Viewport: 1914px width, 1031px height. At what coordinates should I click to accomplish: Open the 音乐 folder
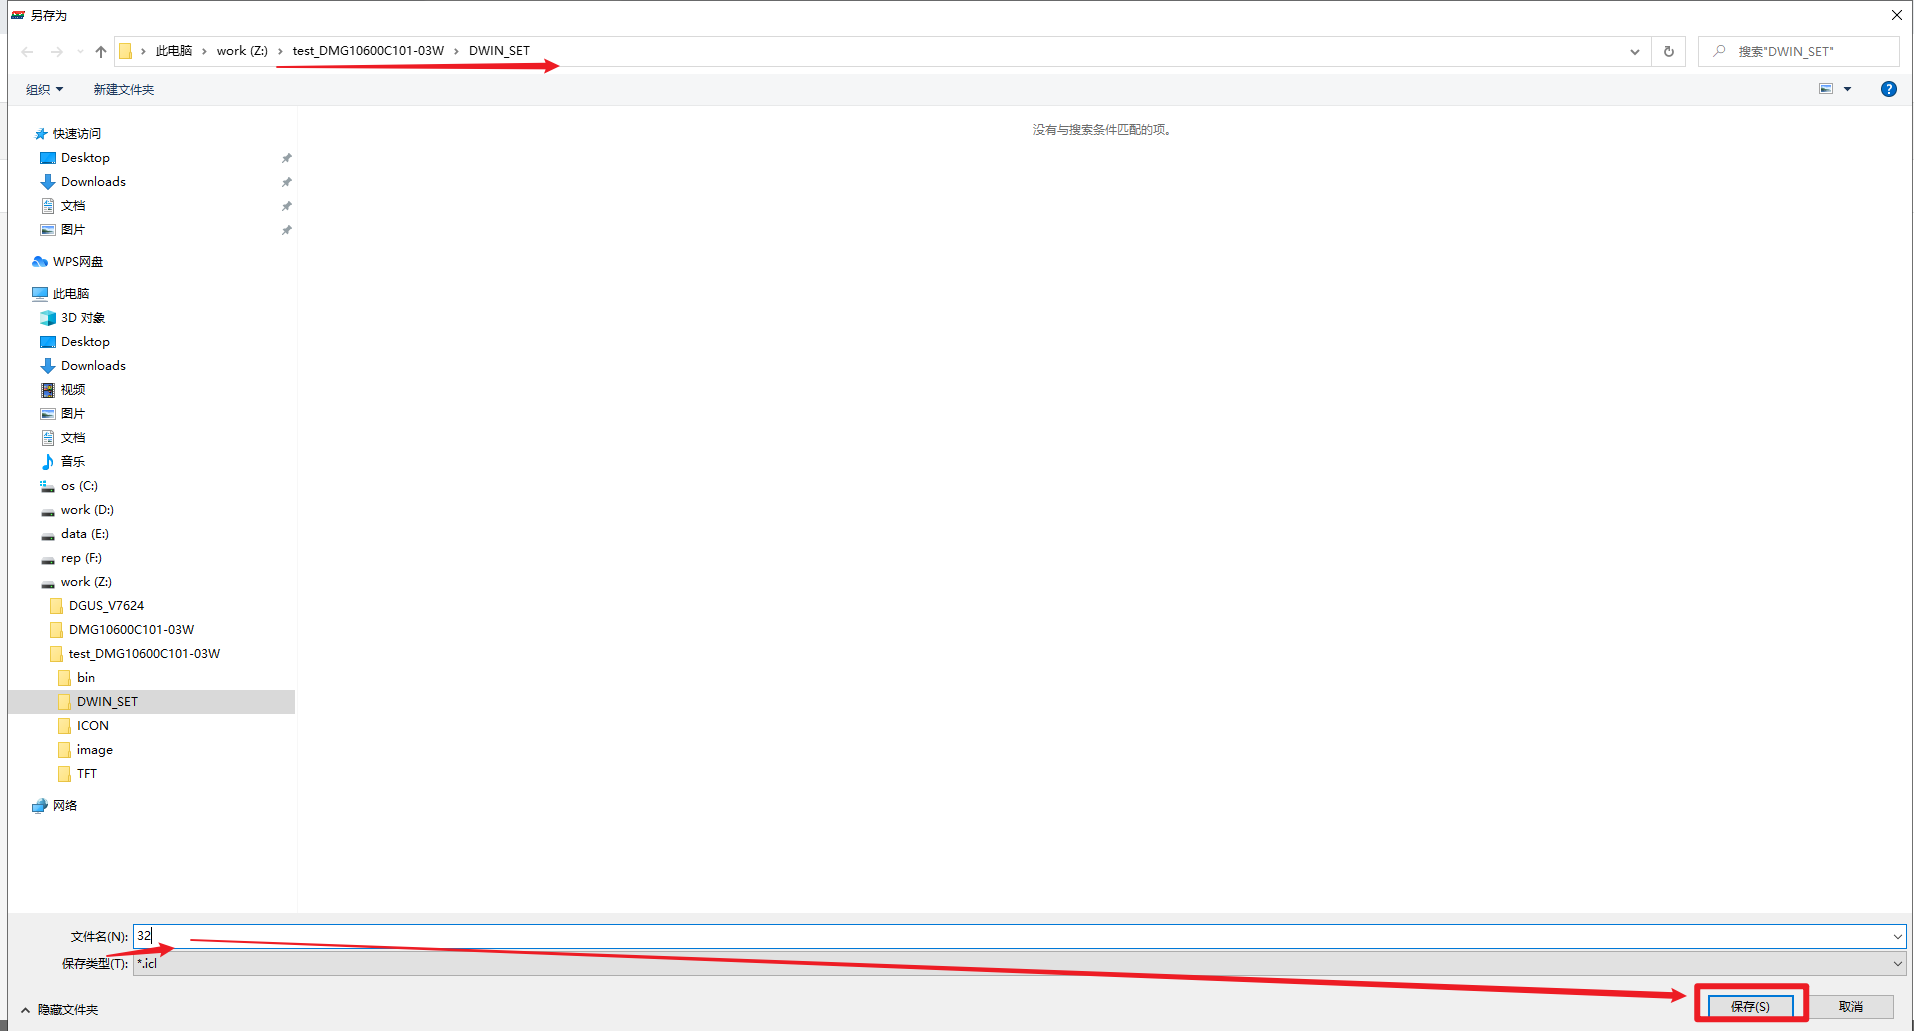(x=73, y=462)
